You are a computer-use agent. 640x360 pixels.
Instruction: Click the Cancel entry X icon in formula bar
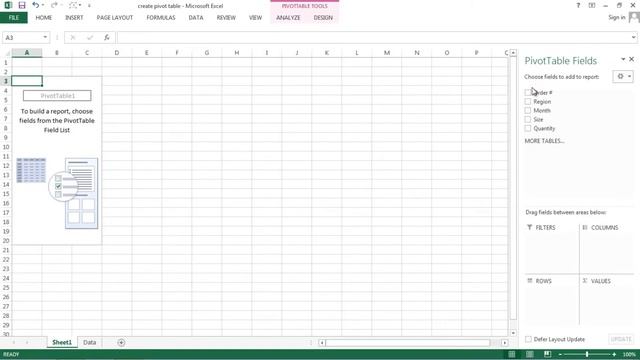73,38
